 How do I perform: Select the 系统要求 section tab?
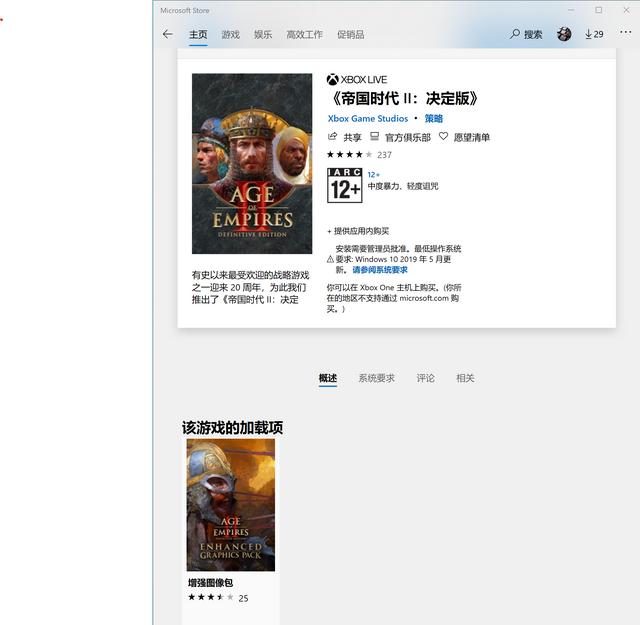tap(376, 378)
